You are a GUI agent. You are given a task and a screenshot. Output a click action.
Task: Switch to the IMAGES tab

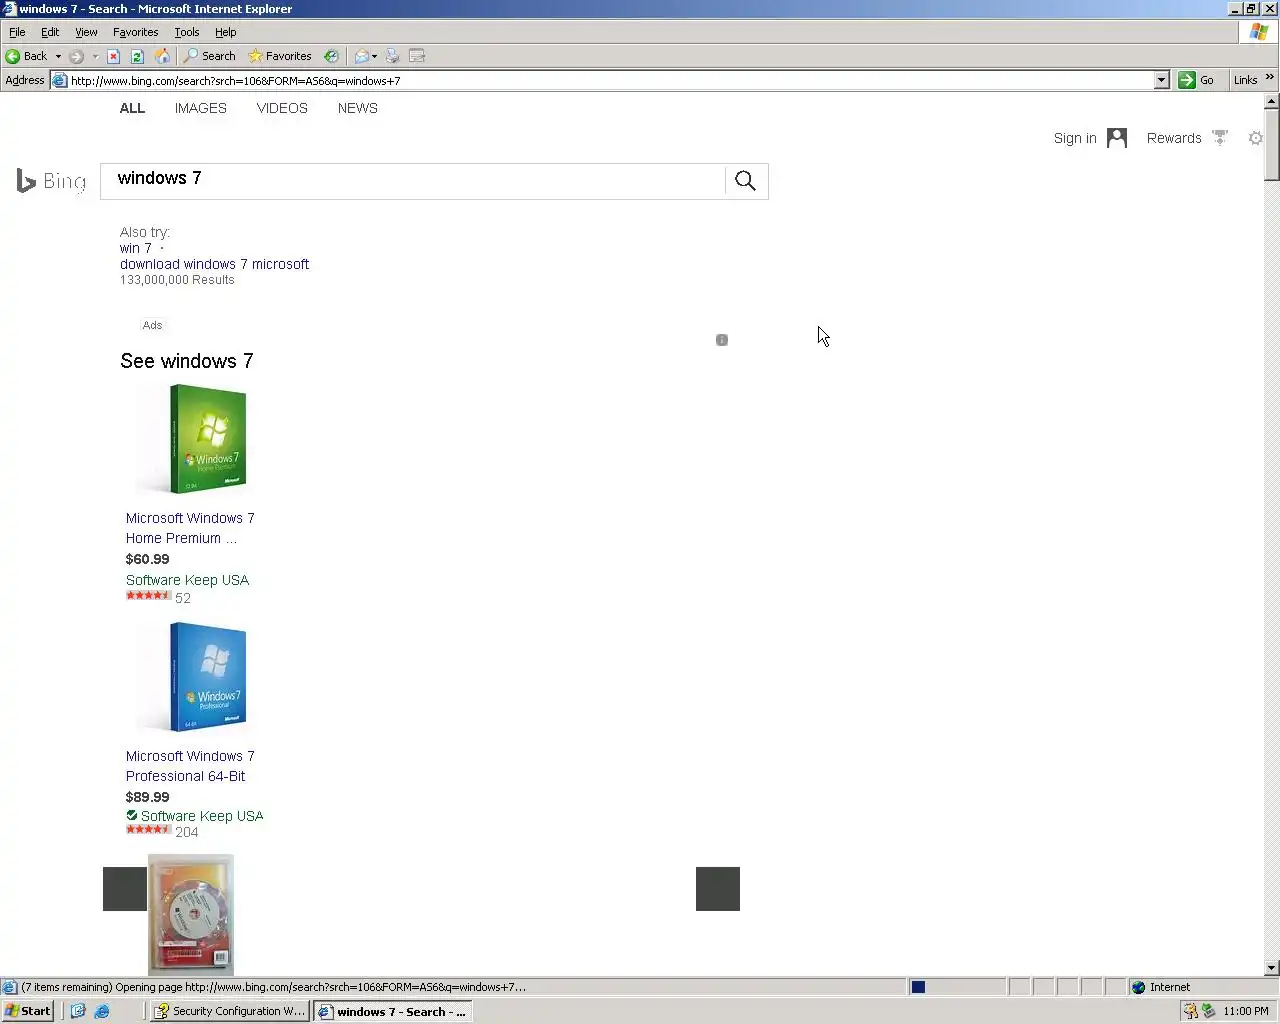(200, 108)
